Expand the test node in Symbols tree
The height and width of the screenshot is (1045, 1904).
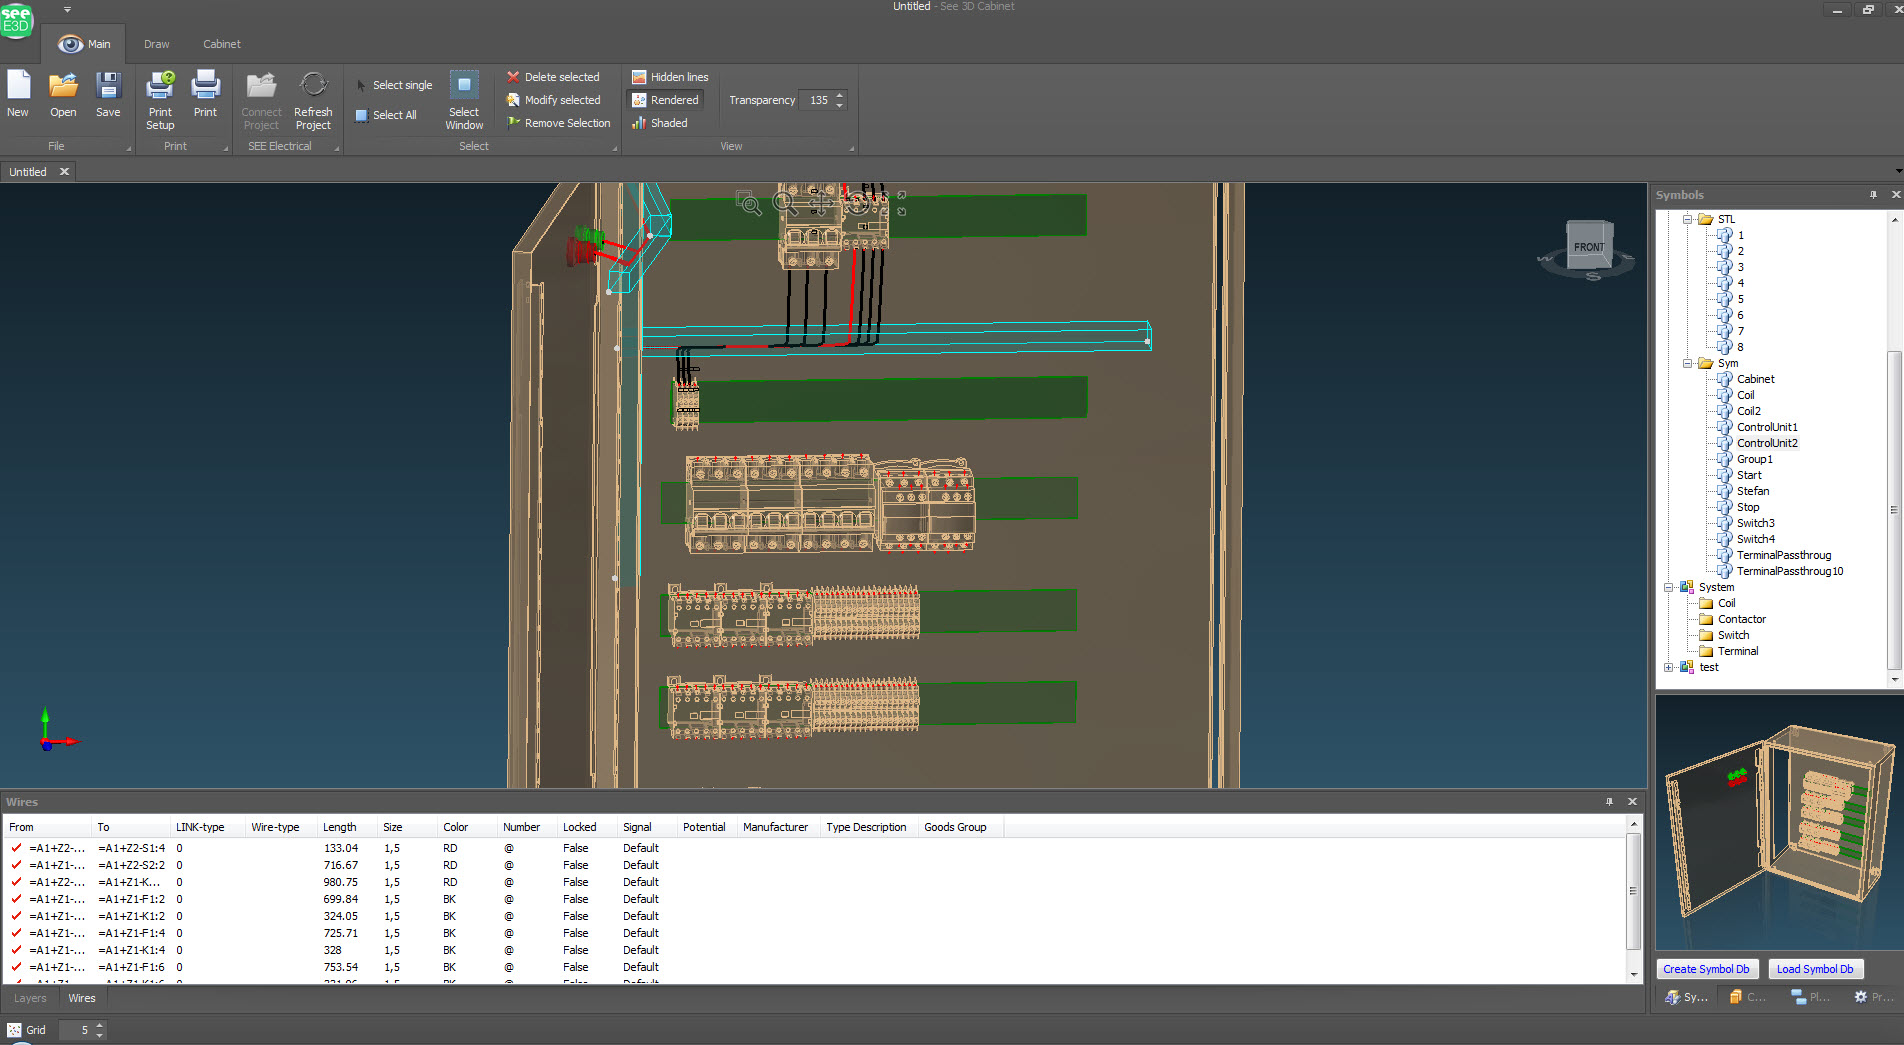(x=1668, y=667)
